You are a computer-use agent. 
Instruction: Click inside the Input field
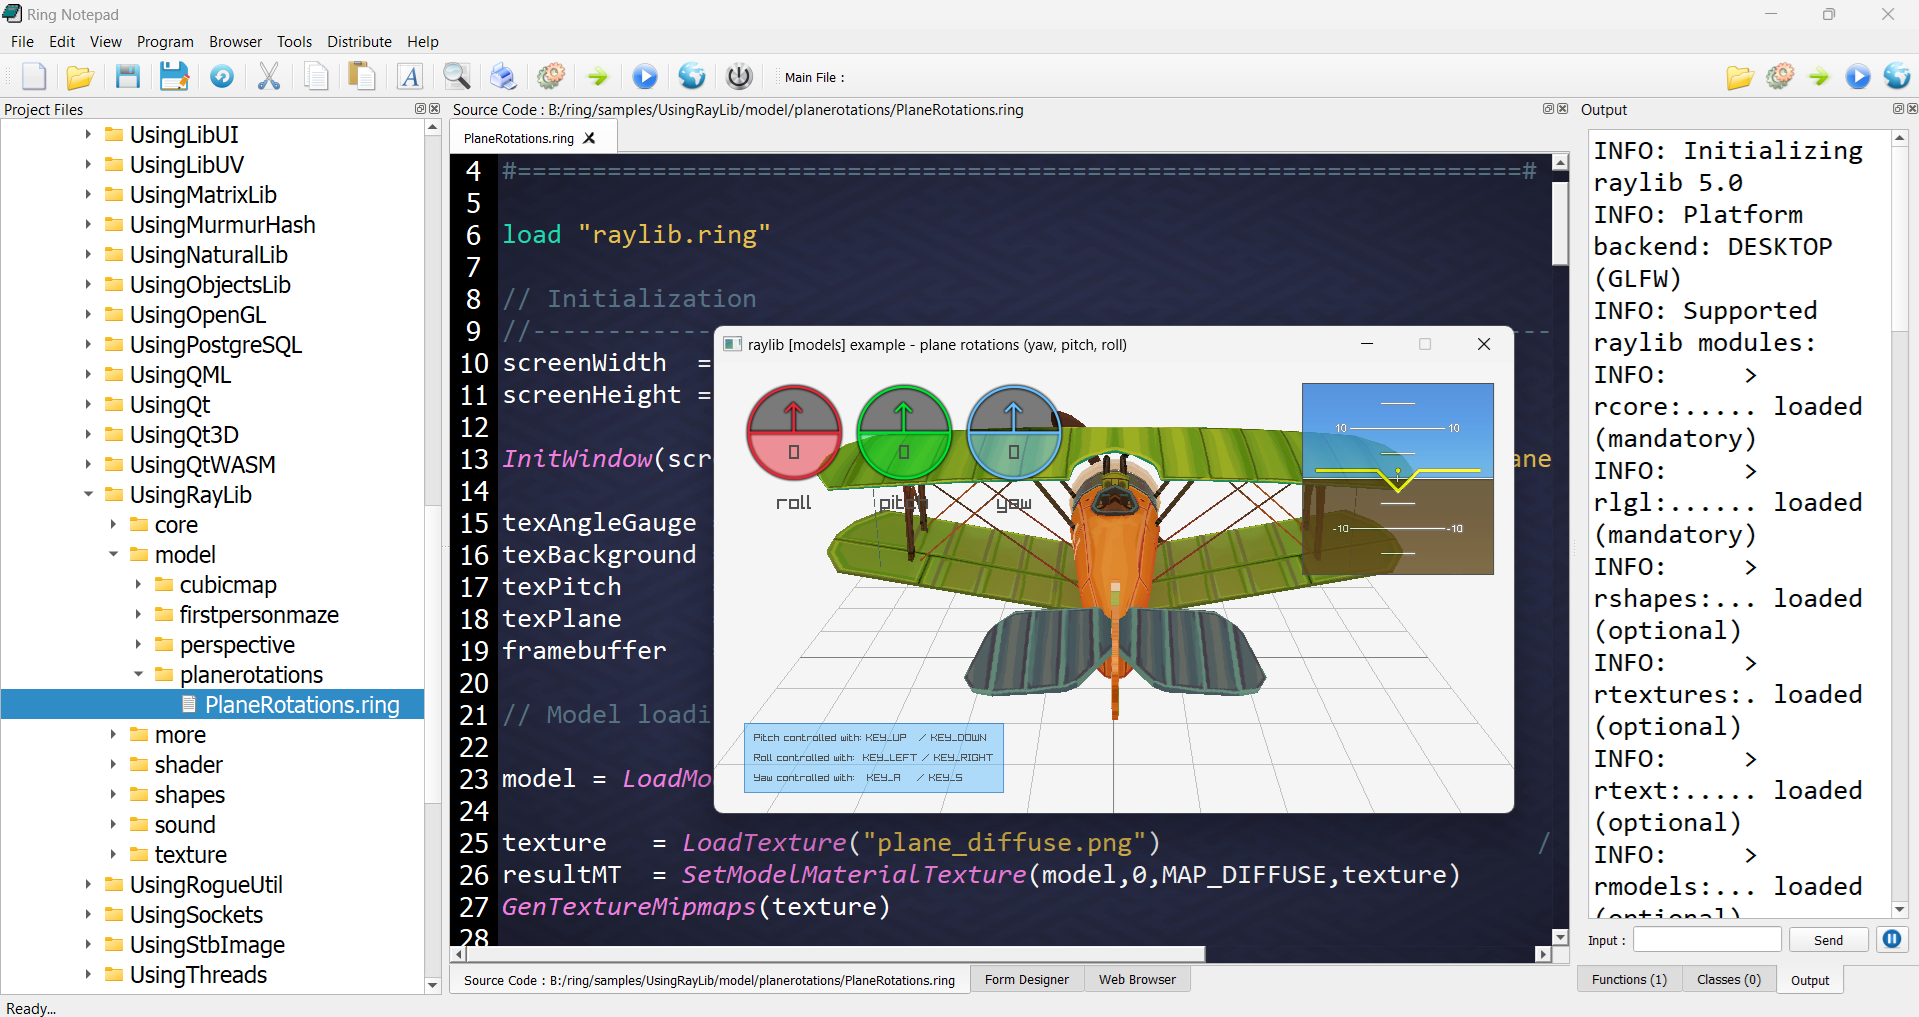[x=1705, y=939]
